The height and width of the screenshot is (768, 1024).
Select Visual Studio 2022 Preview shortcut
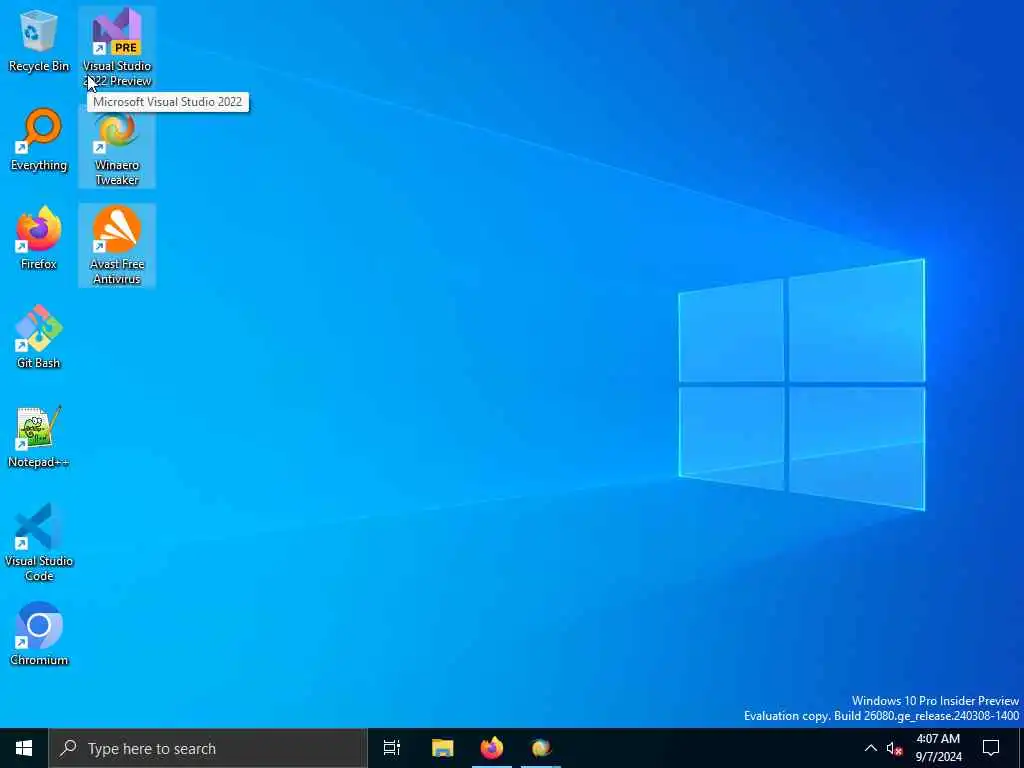tap(117, 47)
